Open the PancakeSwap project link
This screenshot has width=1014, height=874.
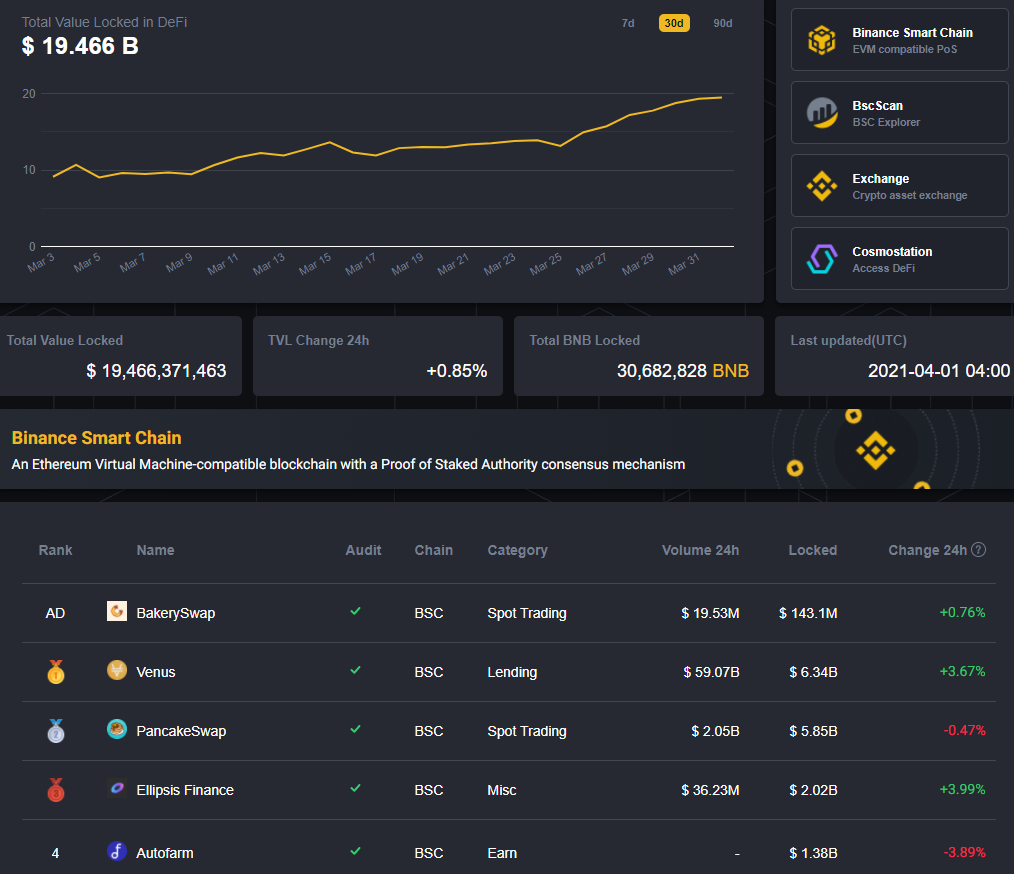pyautogui.click(x=181, y=731)
